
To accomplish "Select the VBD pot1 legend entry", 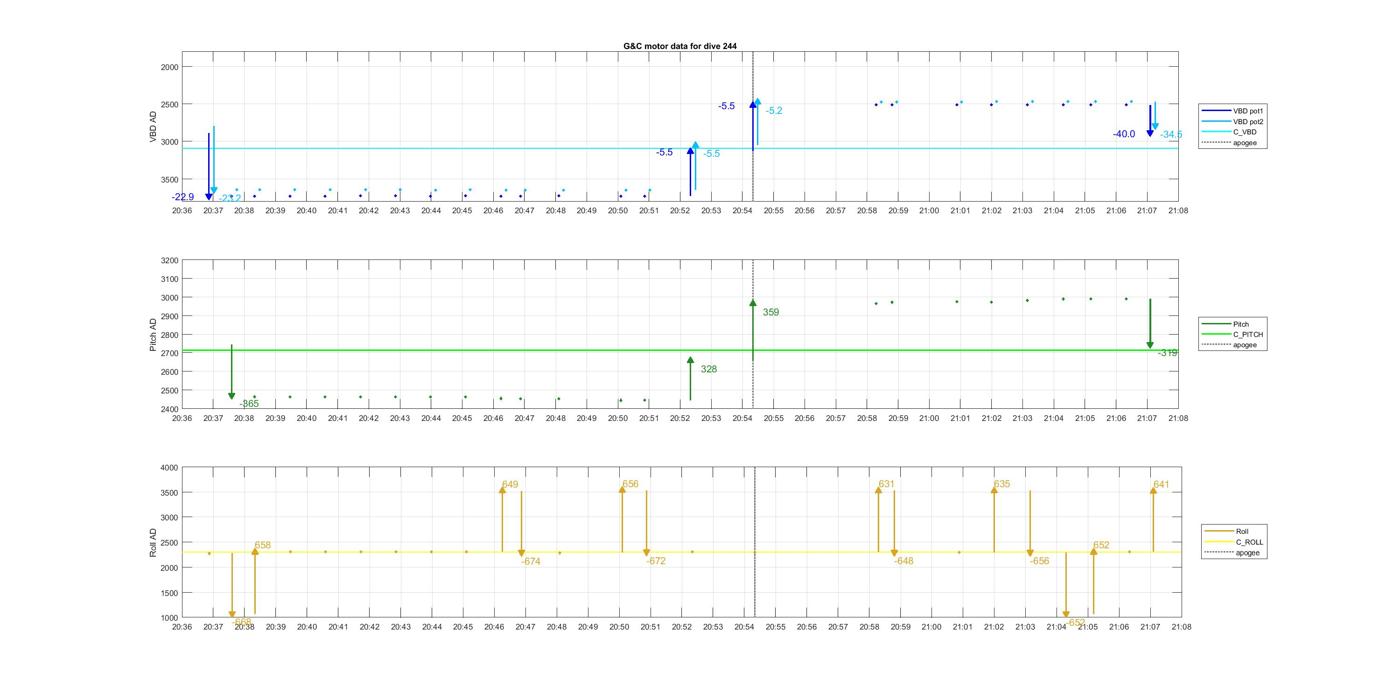I will [1233, 111].
